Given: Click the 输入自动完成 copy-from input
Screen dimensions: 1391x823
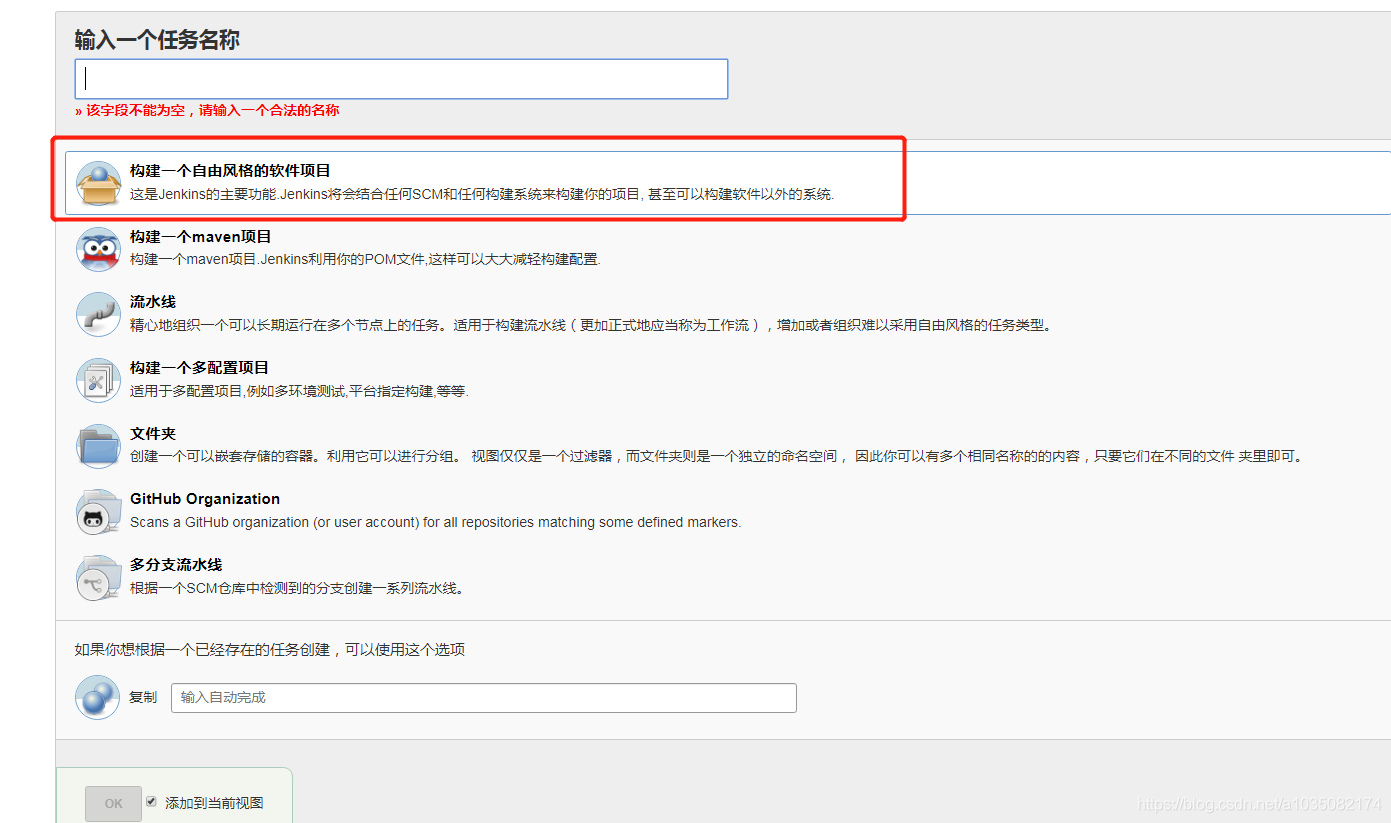Looking at the screenshot, I should [x=484, y=698].
